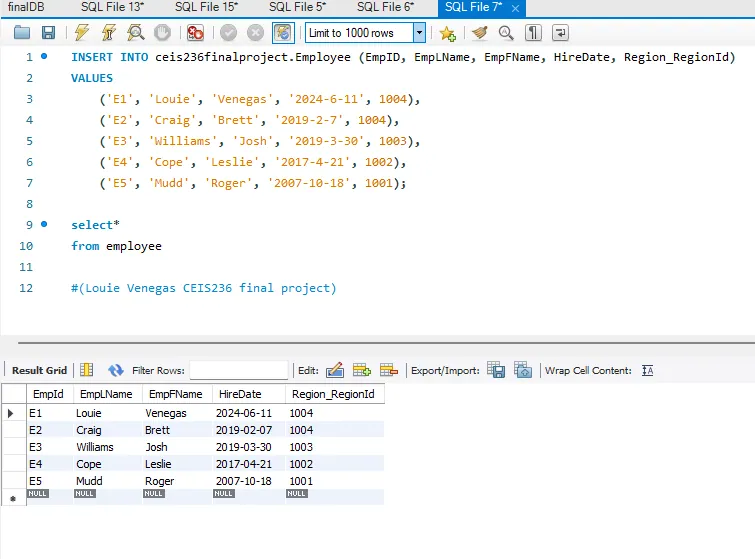Select cell Louie in result grid
The image size is (755, 559).
[x=107, y=413]
